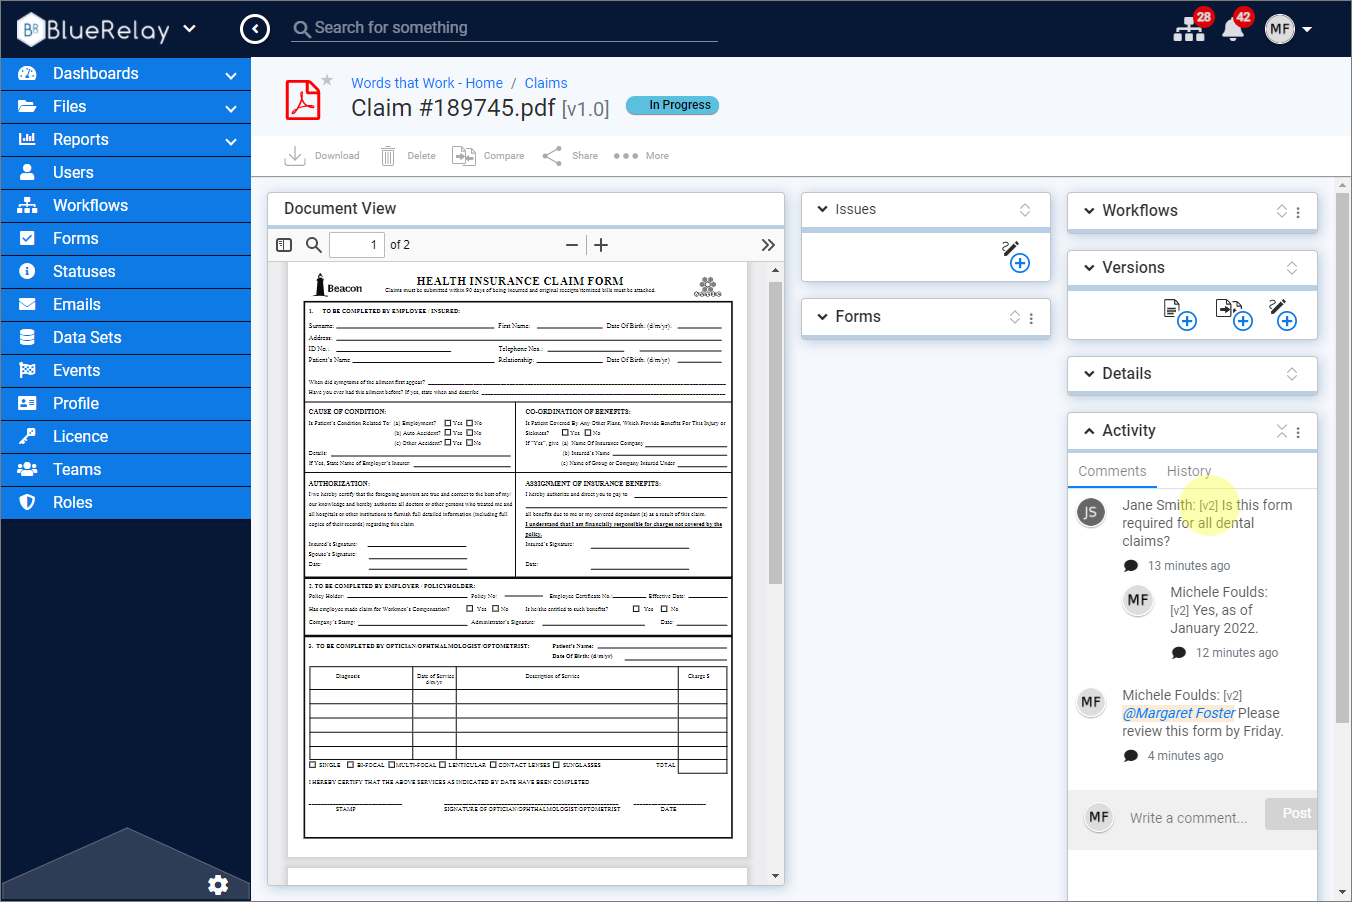Click the document-arrow-plus icon in Versions
The width and height of the screenshot is (1352, 902).
point(1234,314)
